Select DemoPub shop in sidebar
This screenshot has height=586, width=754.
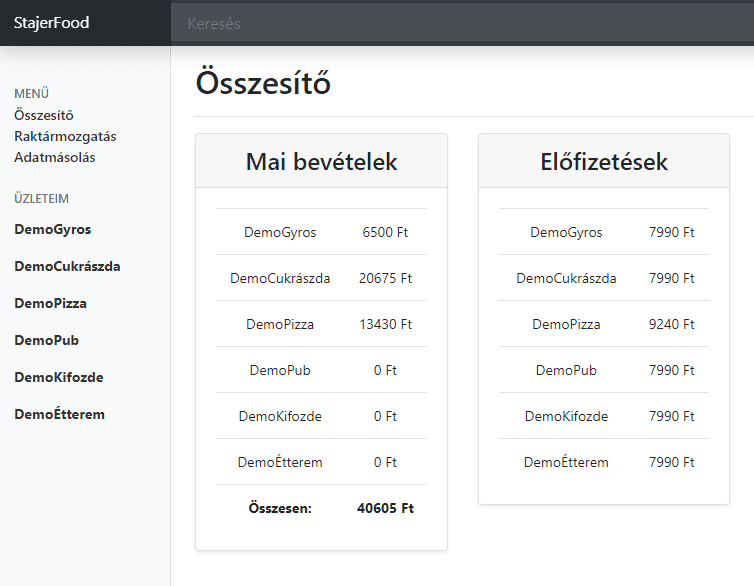47,340
